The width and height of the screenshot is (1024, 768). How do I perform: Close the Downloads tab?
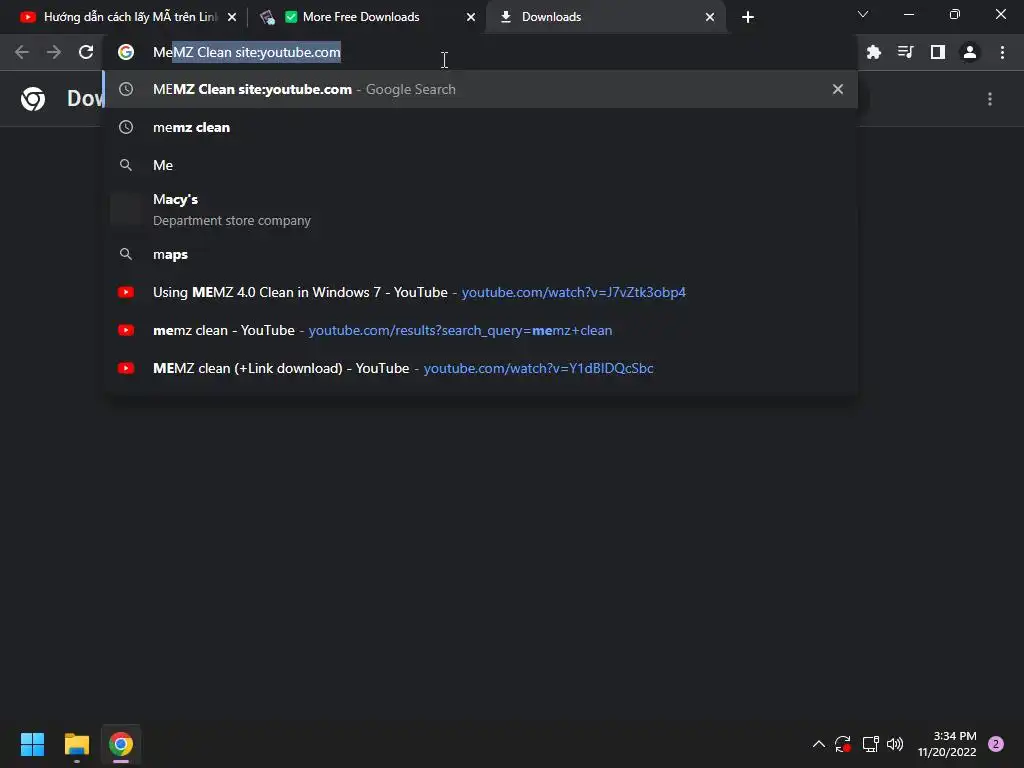click(710, 17)
